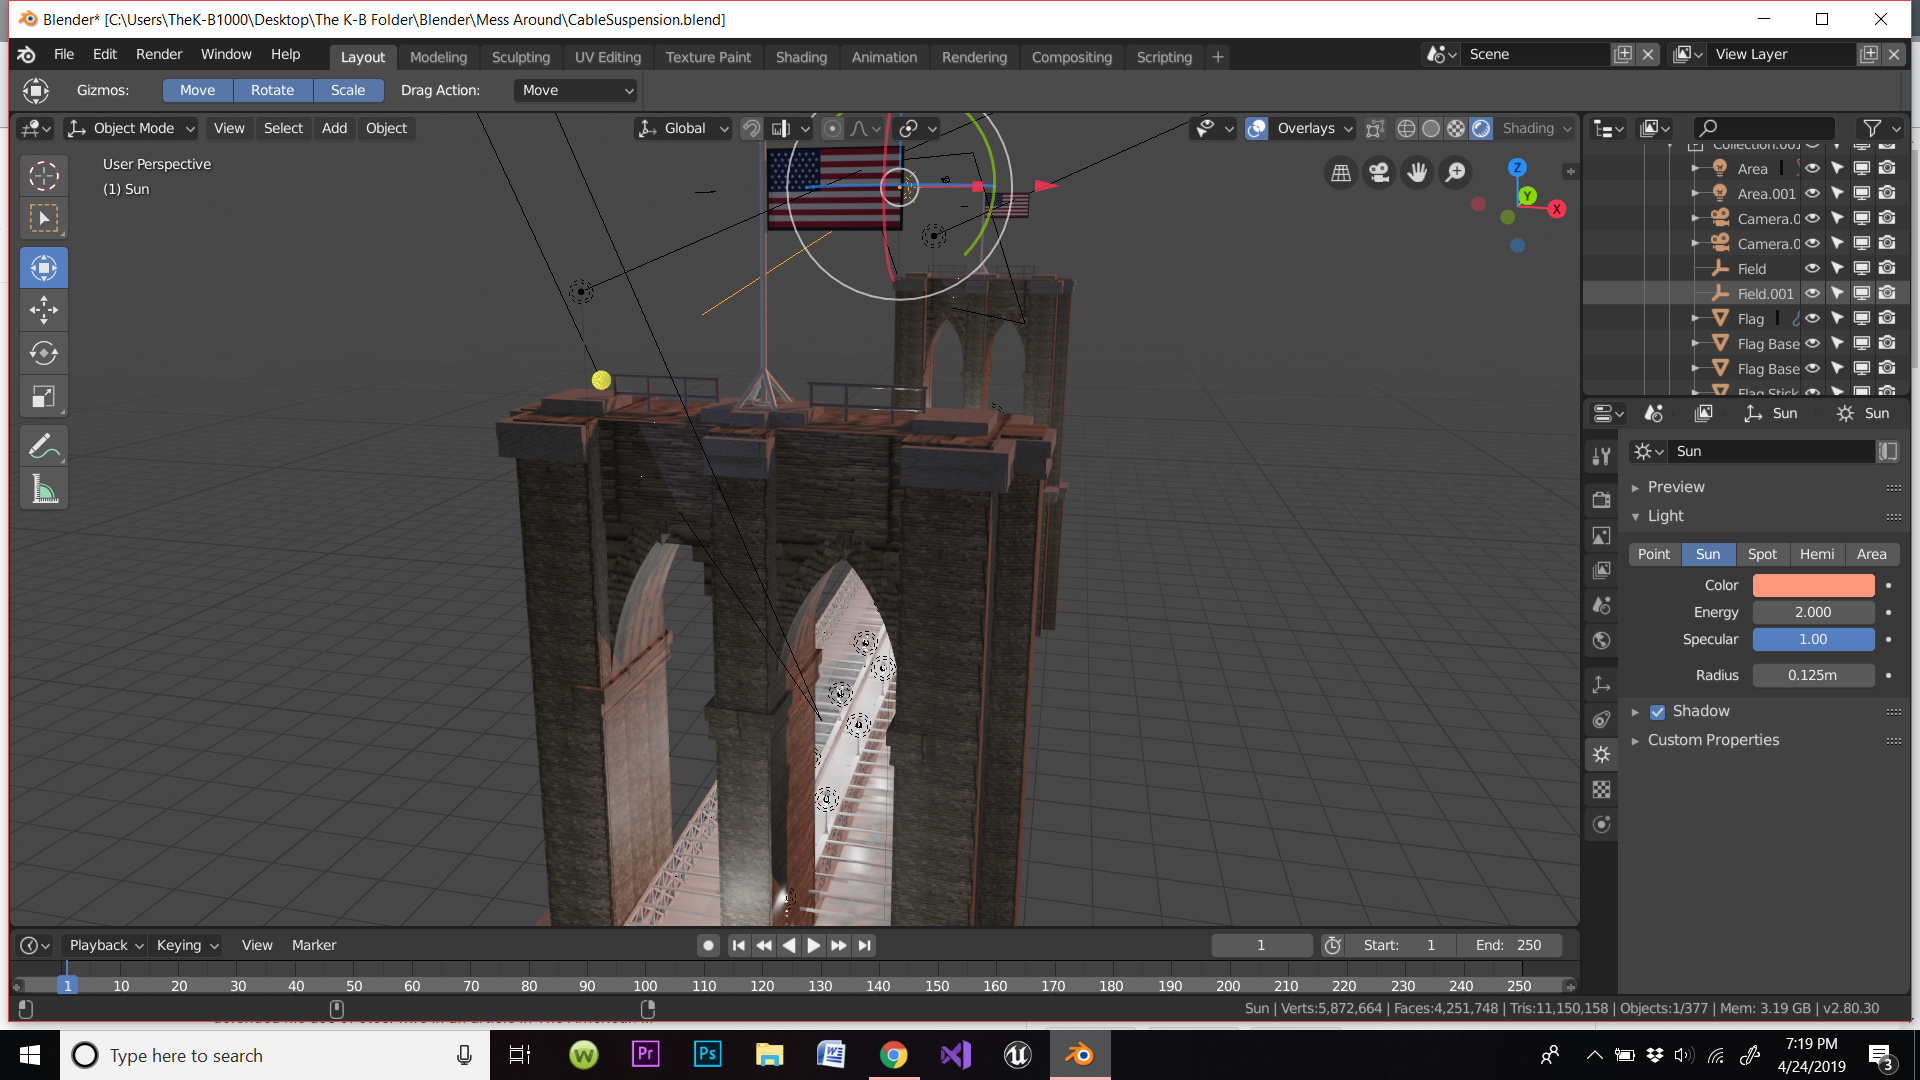Open the Render properties tab icon

click(1602, 500)
